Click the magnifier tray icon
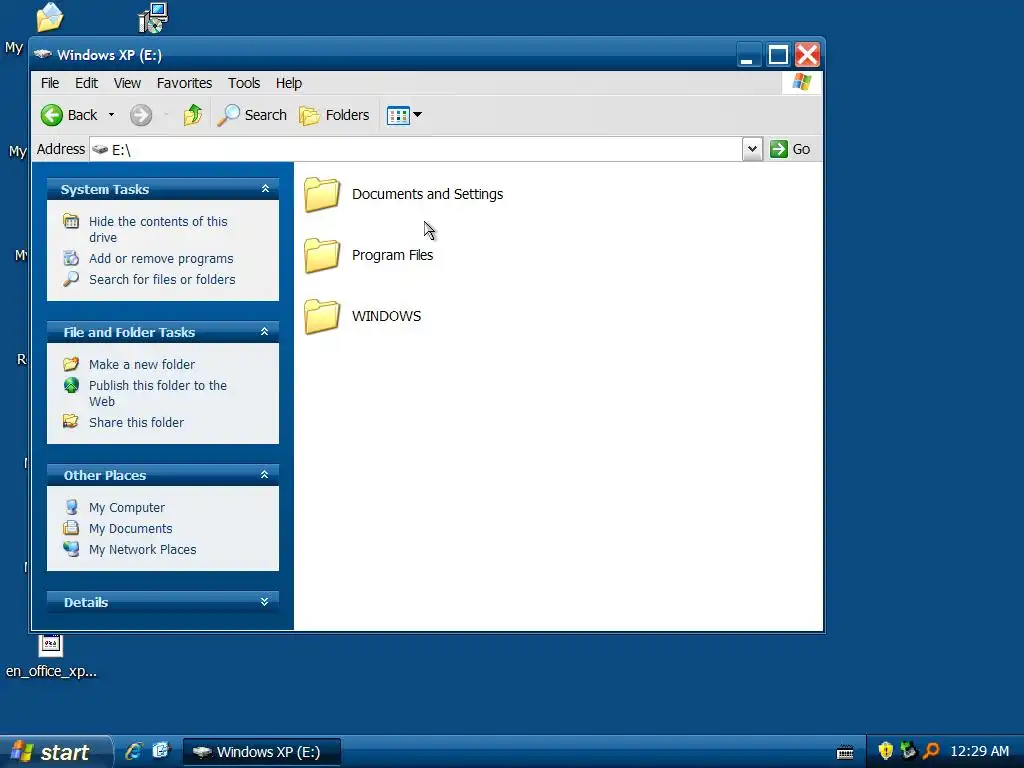Screen dimensions: 1024x768 click(931, 750)
